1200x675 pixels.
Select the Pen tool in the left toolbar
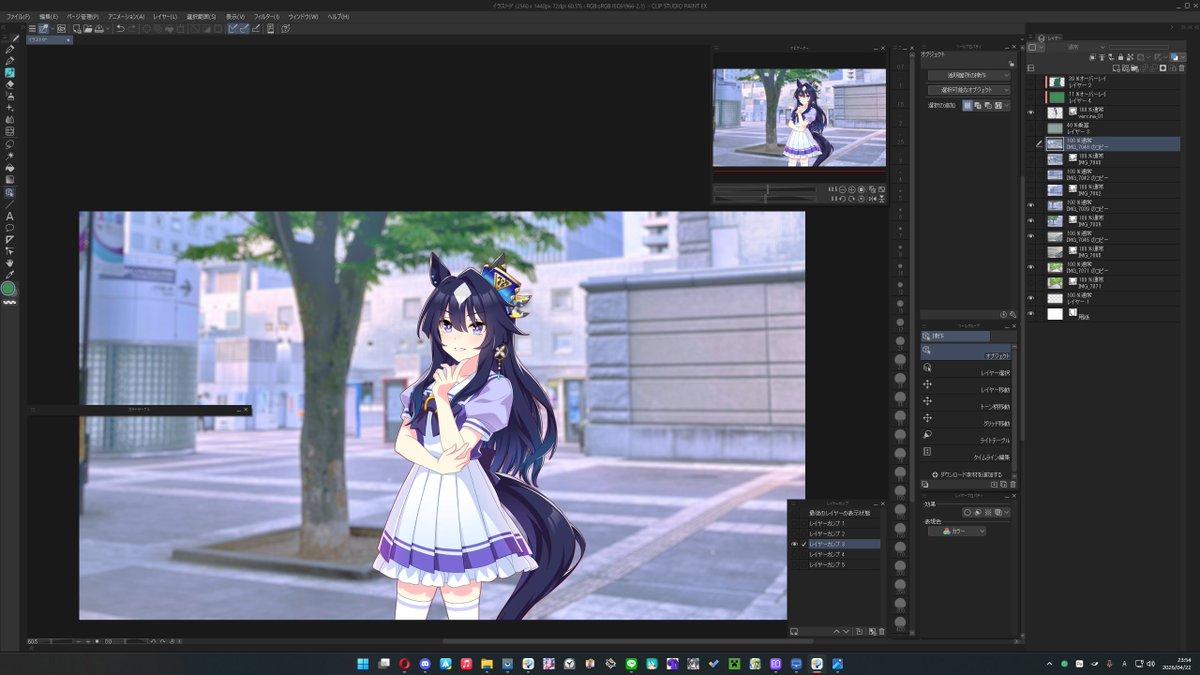pos(9,49)
